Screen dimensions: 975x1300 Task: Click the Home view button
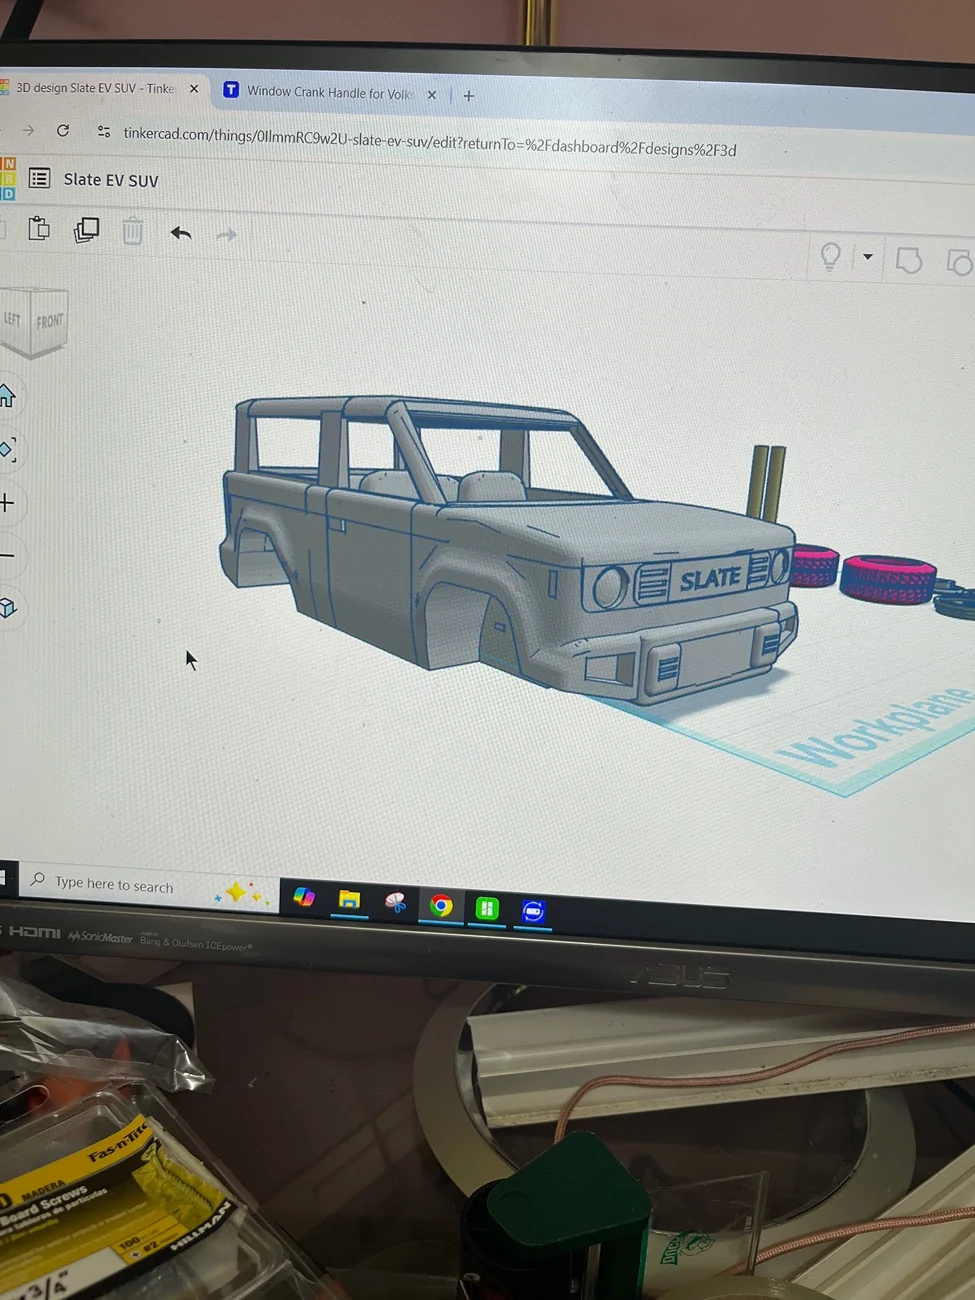click(x=6, y=396)
